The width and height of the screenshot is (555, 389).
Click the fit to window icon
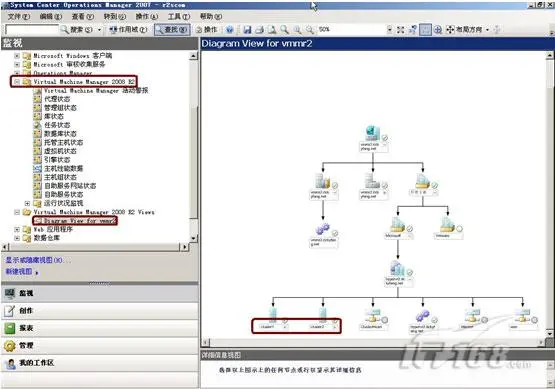pyautogui.click(x=400, y=30)
